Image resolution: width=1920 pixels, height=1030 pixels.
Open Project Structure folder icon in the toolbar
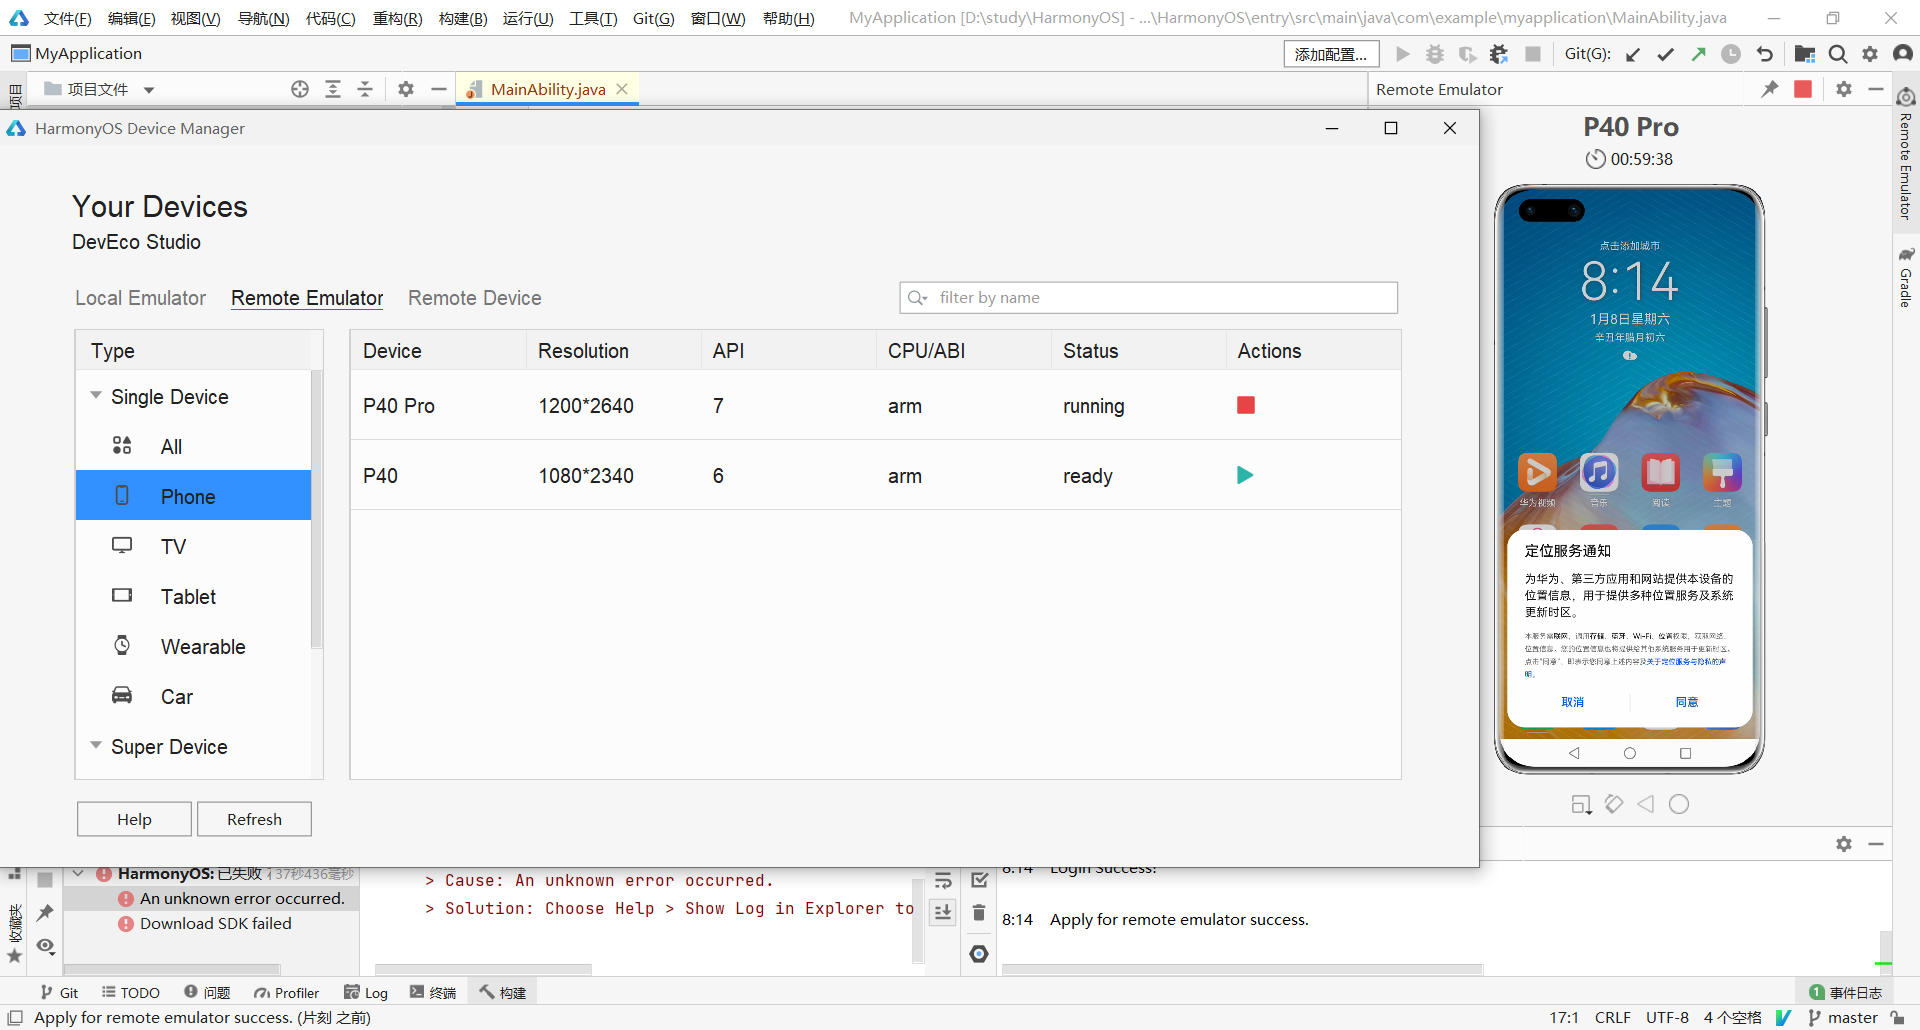[x=1805, y=54]
